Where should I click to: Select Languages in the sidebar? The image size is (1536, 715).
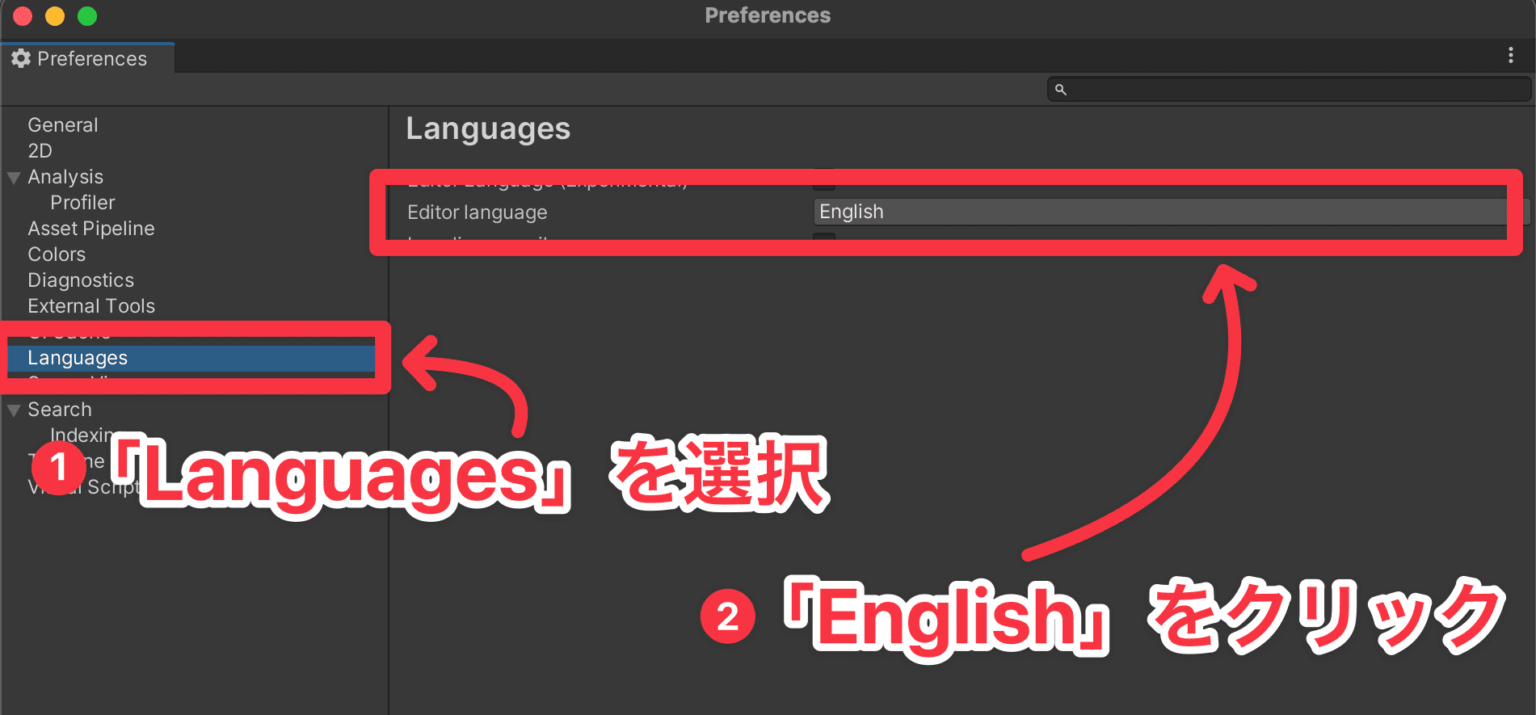77,357
